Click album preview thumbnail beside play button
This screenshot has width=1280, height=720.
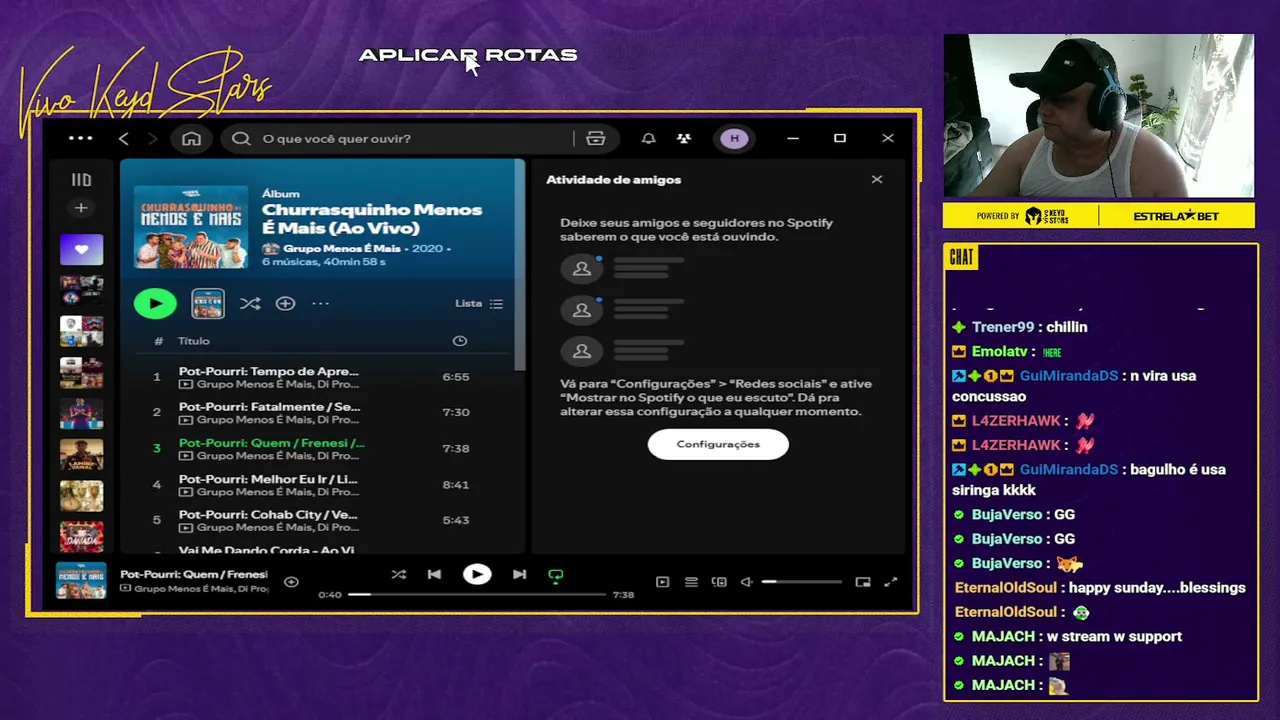pyautogui.click(x=208, y=303)
